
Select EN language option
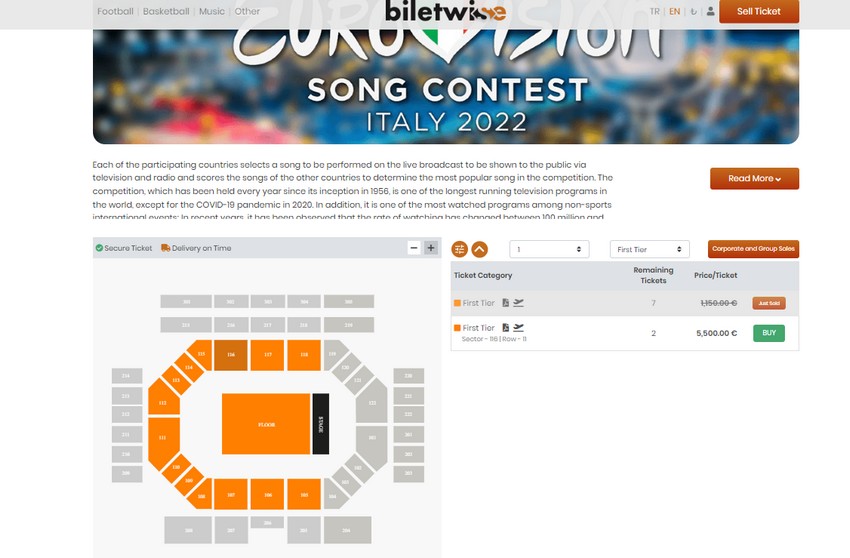[x=675, y=12]
